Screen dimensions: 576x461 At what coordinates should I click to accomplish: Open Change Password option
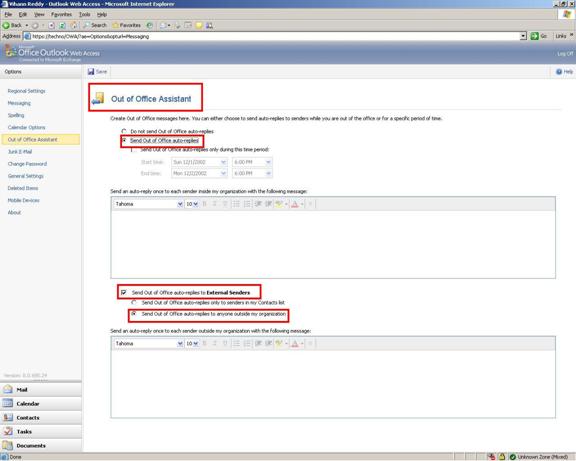click(x=27, y=163)
